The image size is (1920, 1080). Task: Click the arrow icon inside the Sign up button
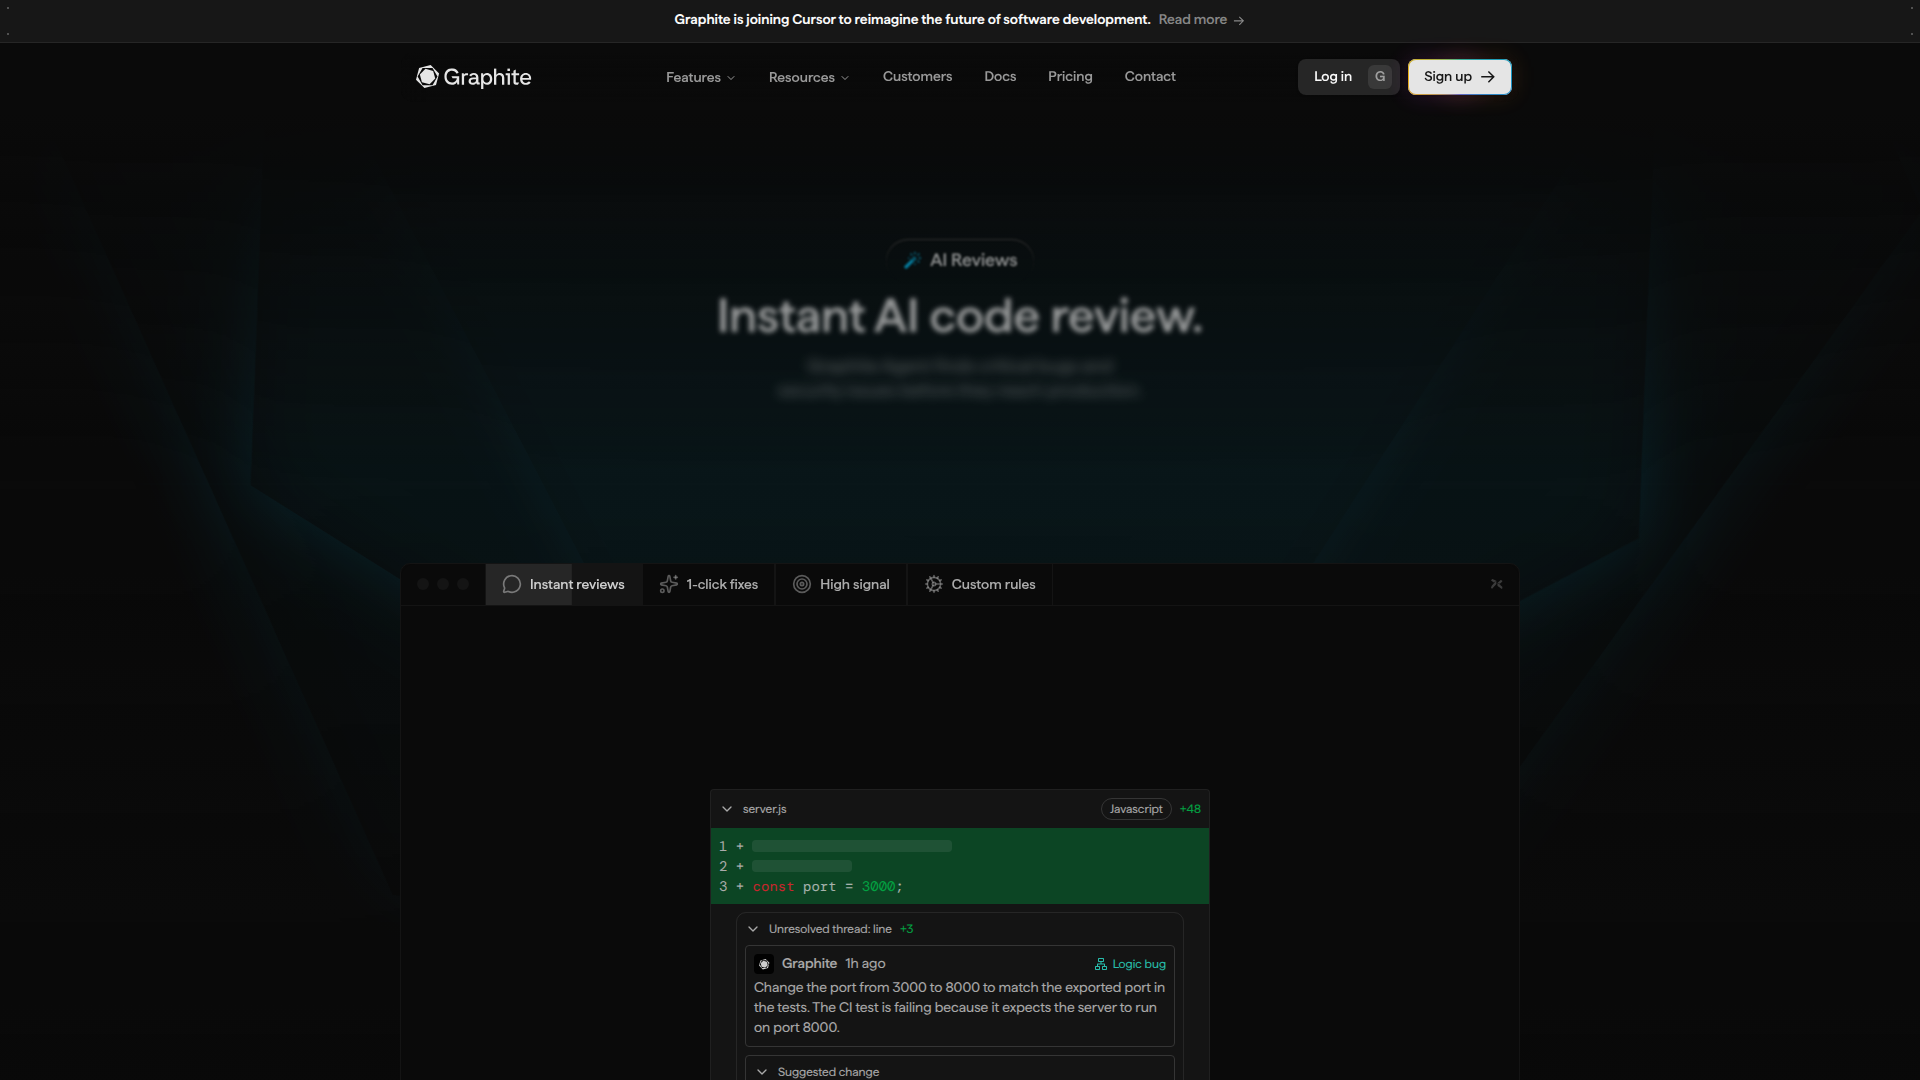click(x=1487, y=76)
